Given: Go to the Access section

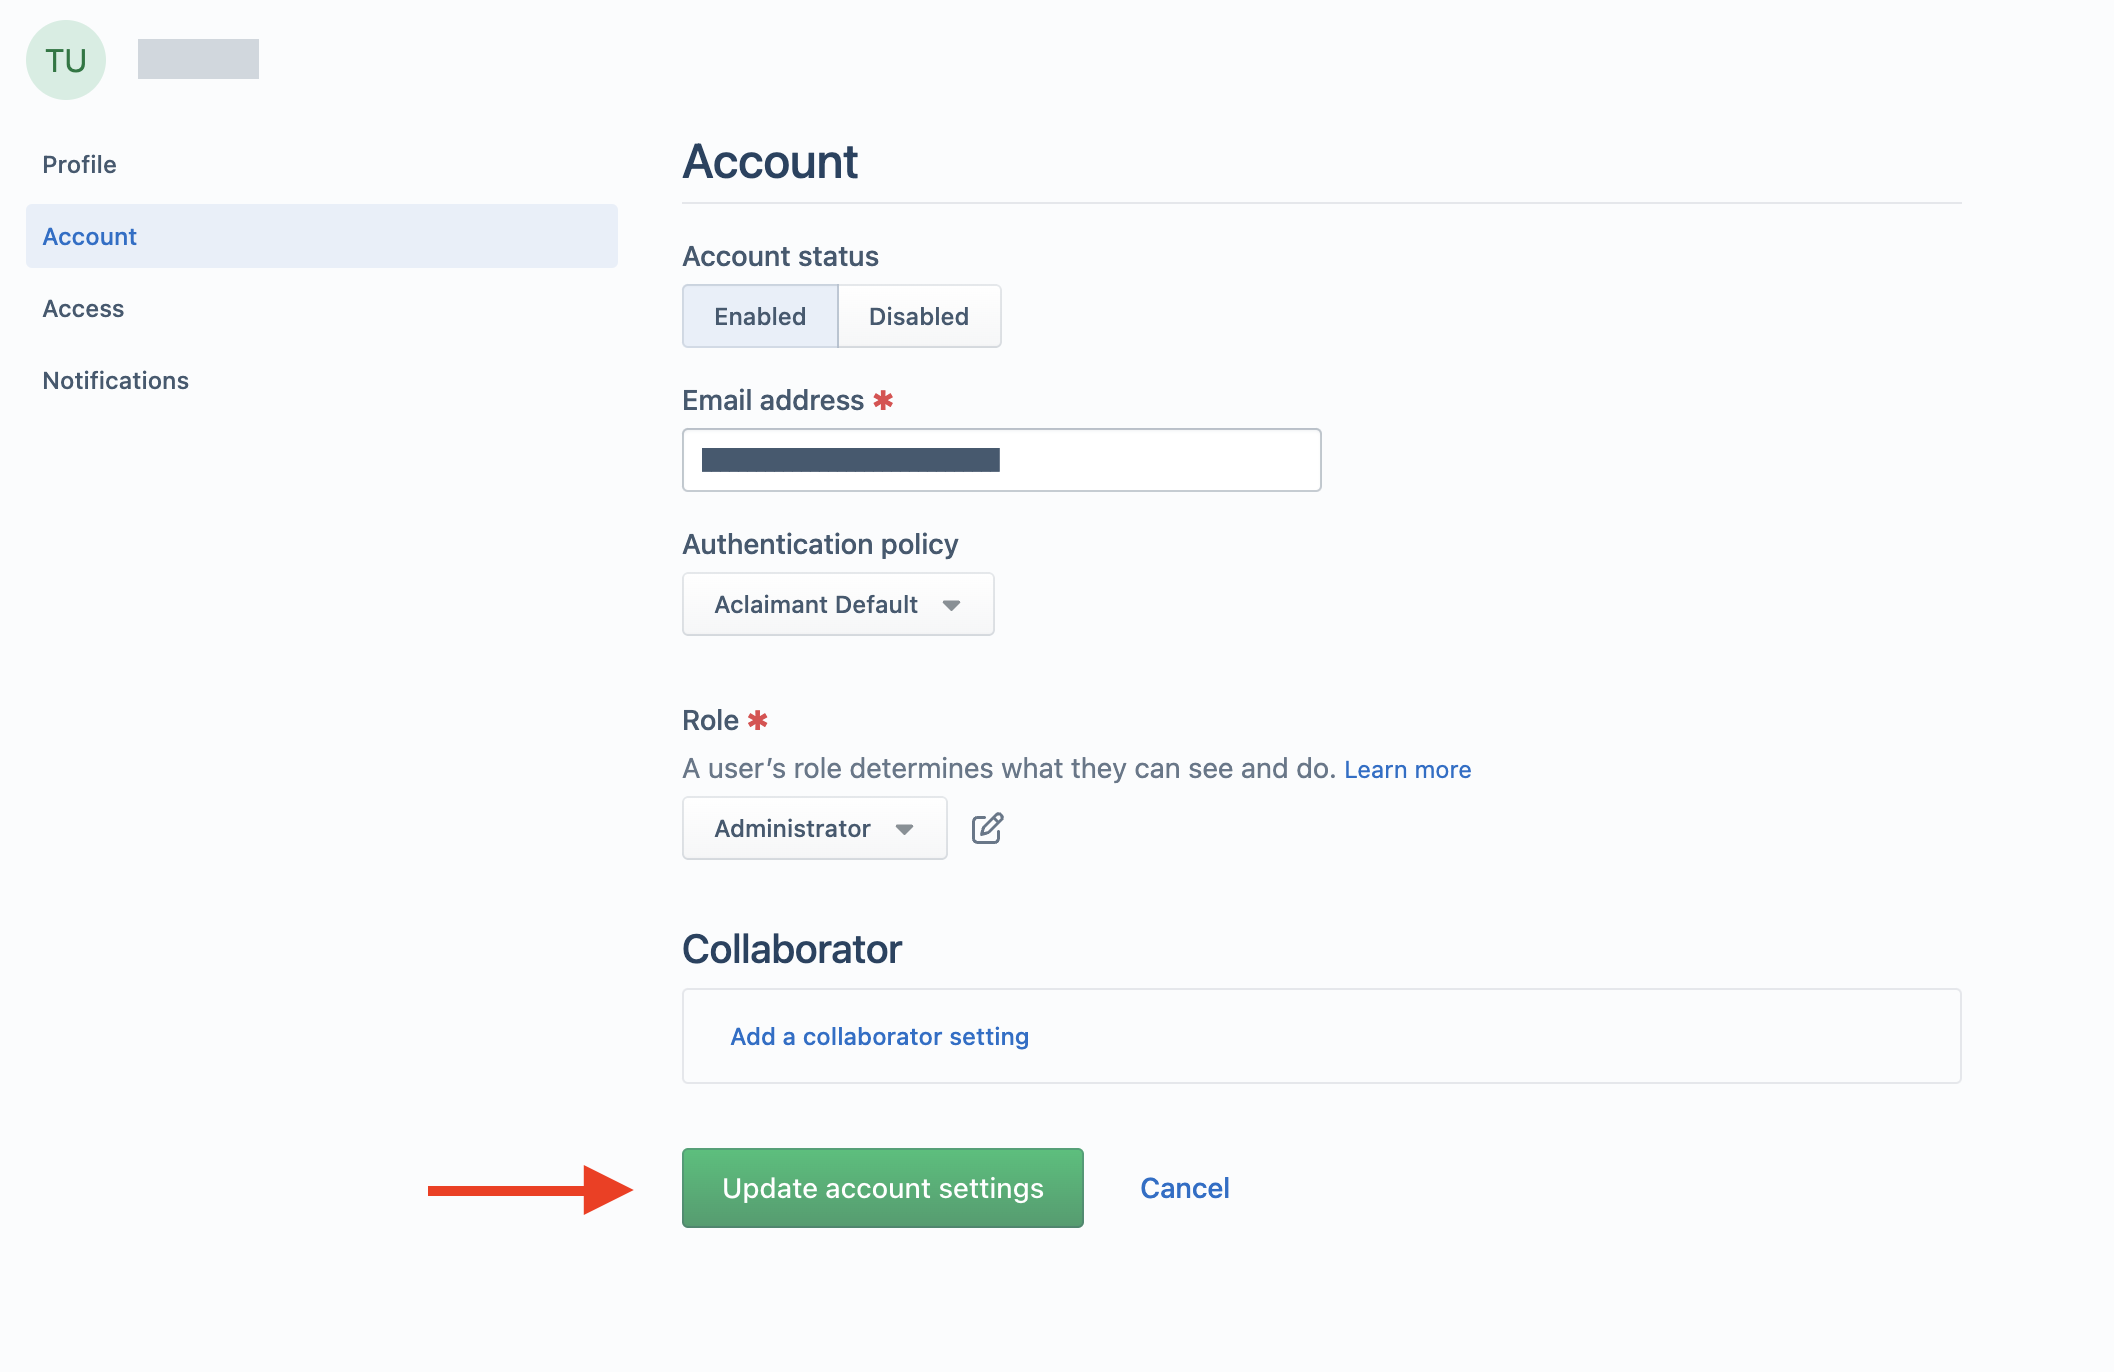Looking at the screenshot, I should 83,308.
